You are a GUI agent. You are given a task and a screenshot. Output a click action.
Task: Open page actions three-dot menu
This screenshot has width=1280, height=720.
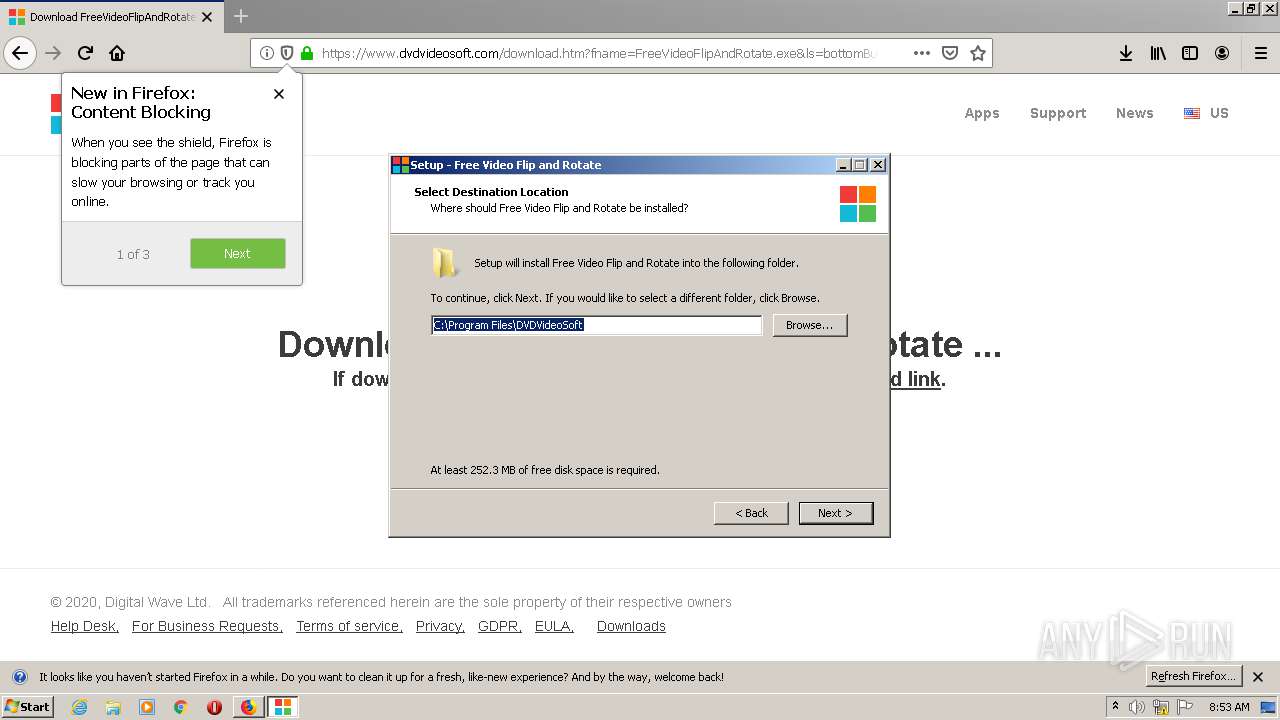coord(922,53)
